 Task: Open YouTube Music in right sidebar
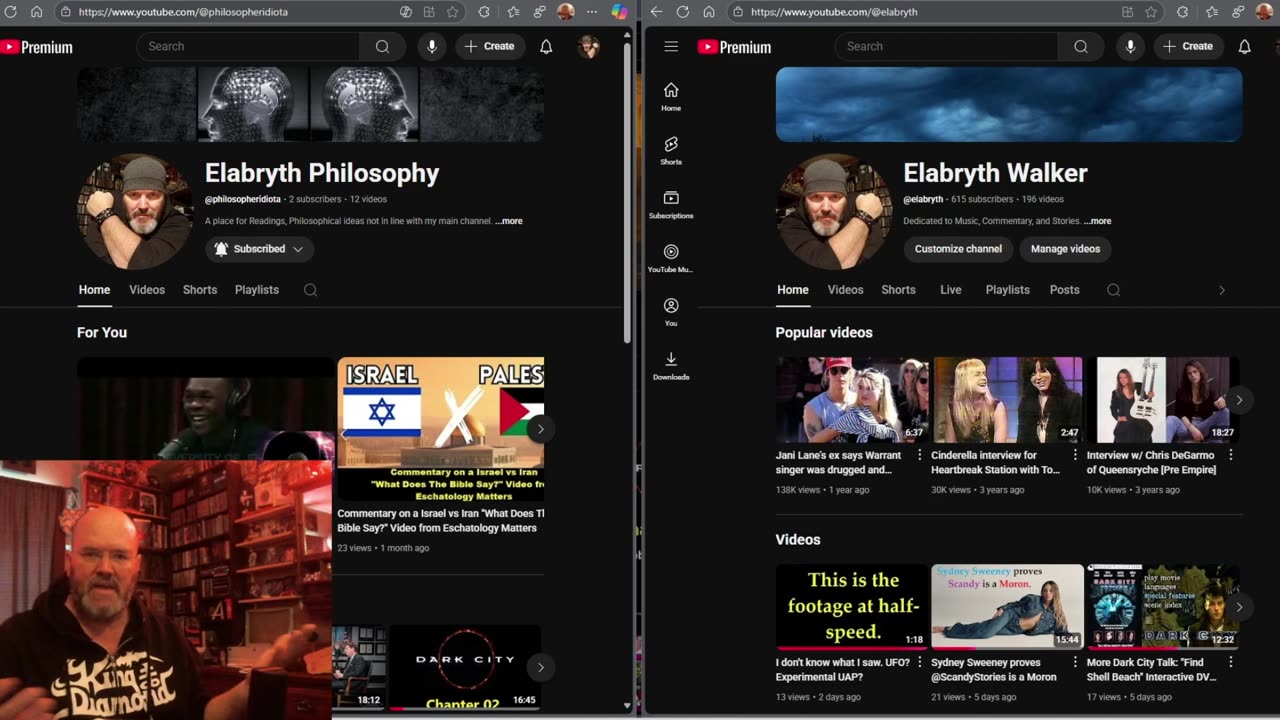tap(671, 259)
